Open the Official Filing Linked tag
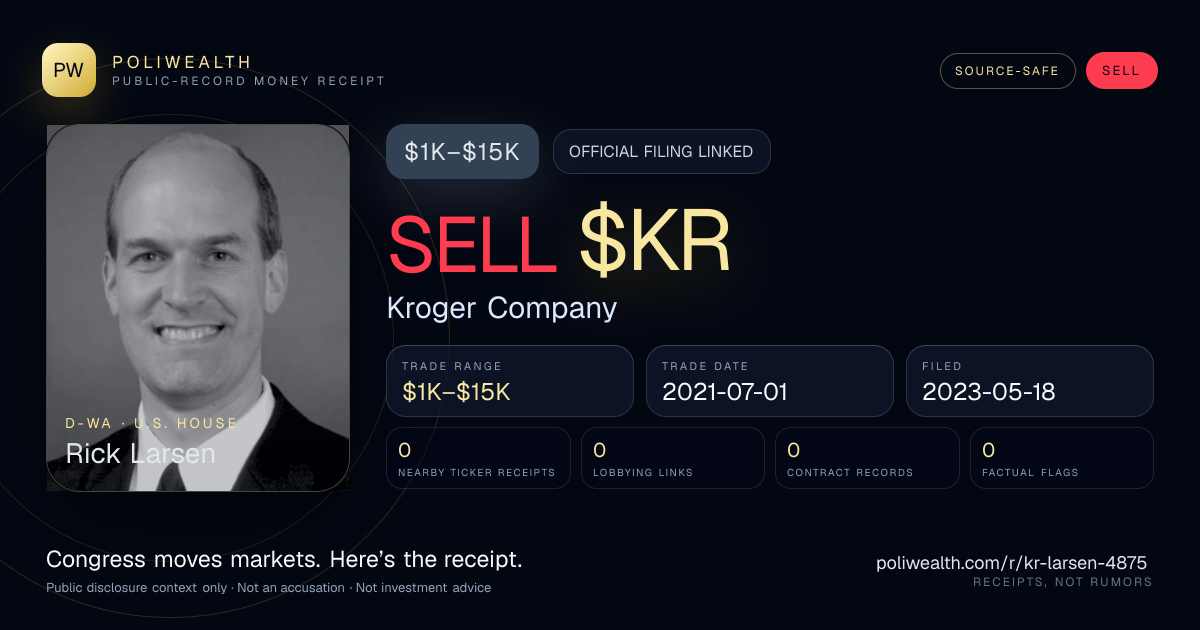The height and width of the screenshot is (630, 1200). coord(661,152)
